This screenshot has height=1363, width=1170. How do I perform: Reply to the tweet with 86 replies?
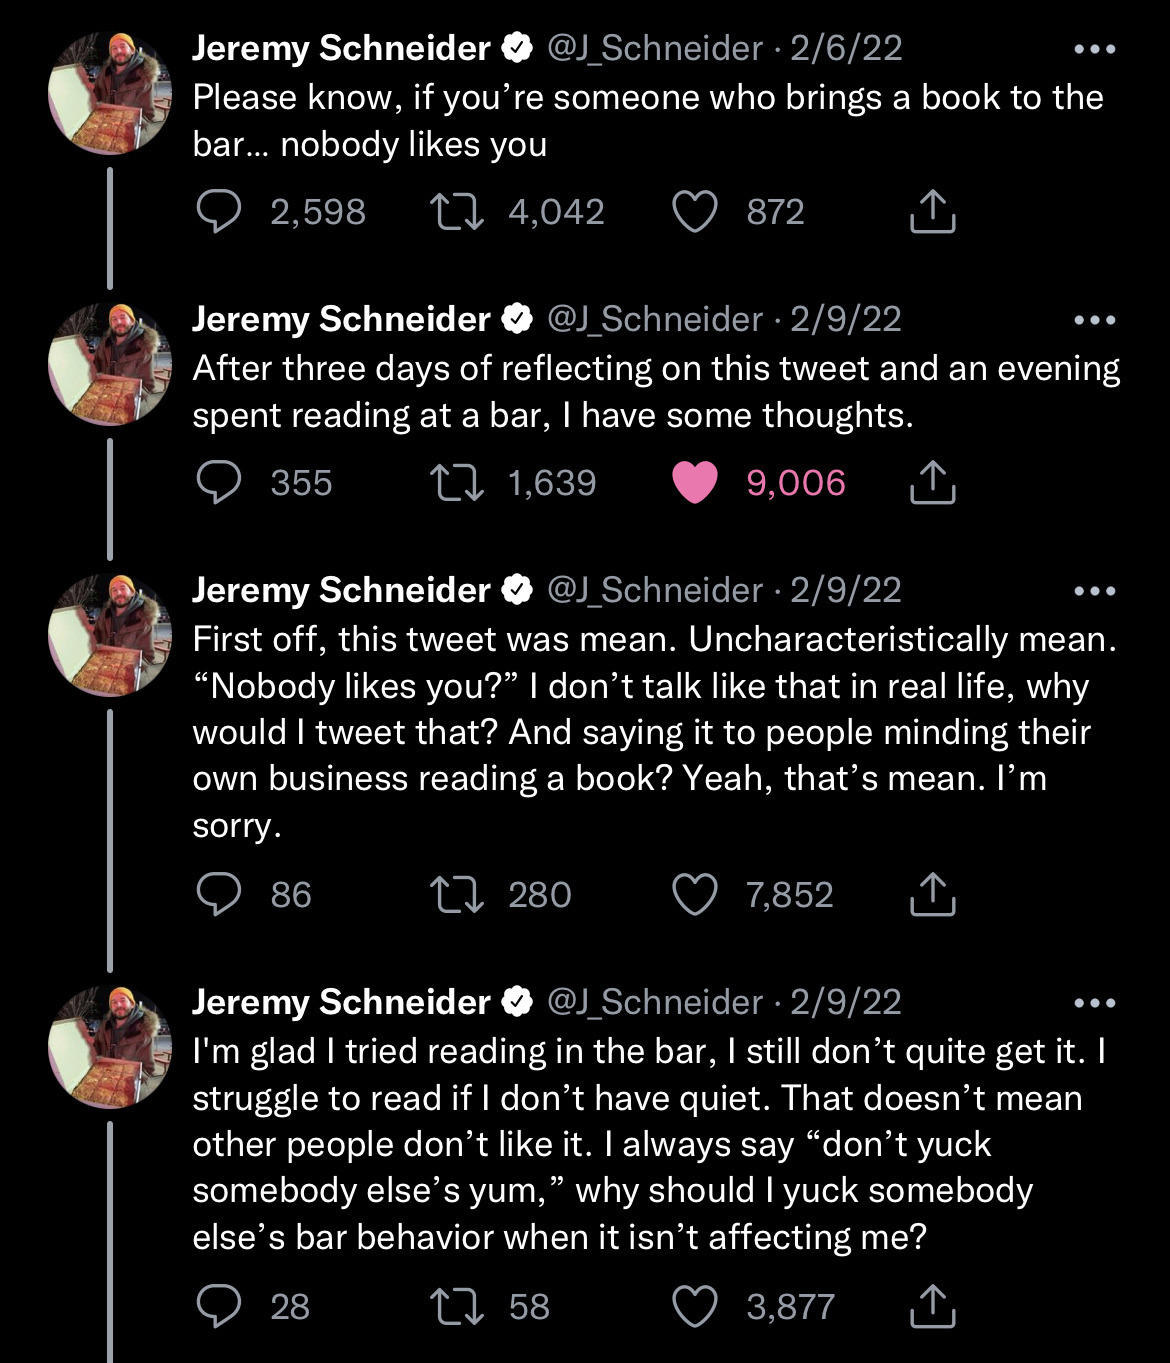point(218,894)
